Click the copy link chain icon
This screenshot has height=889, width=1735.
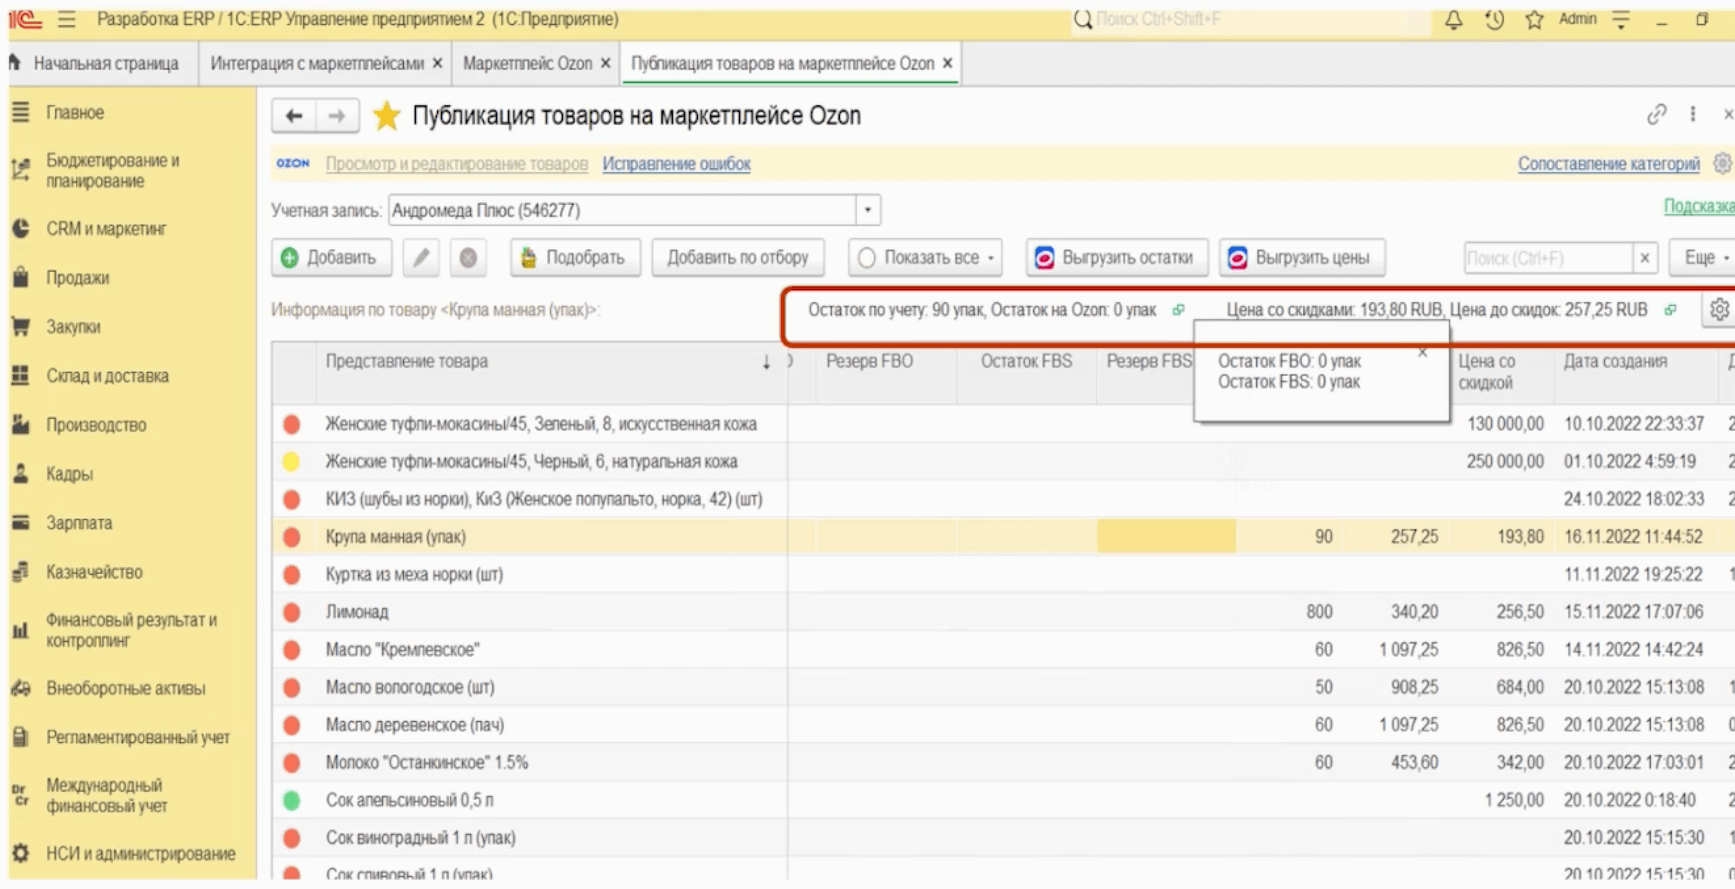[1657, 115]
